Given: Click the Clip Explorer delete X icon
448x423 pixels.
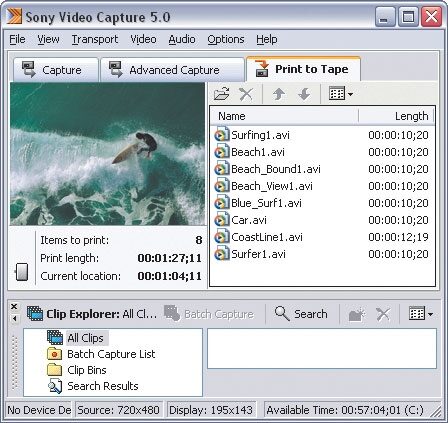Looking at the screenshot, I should coord(383,314).
